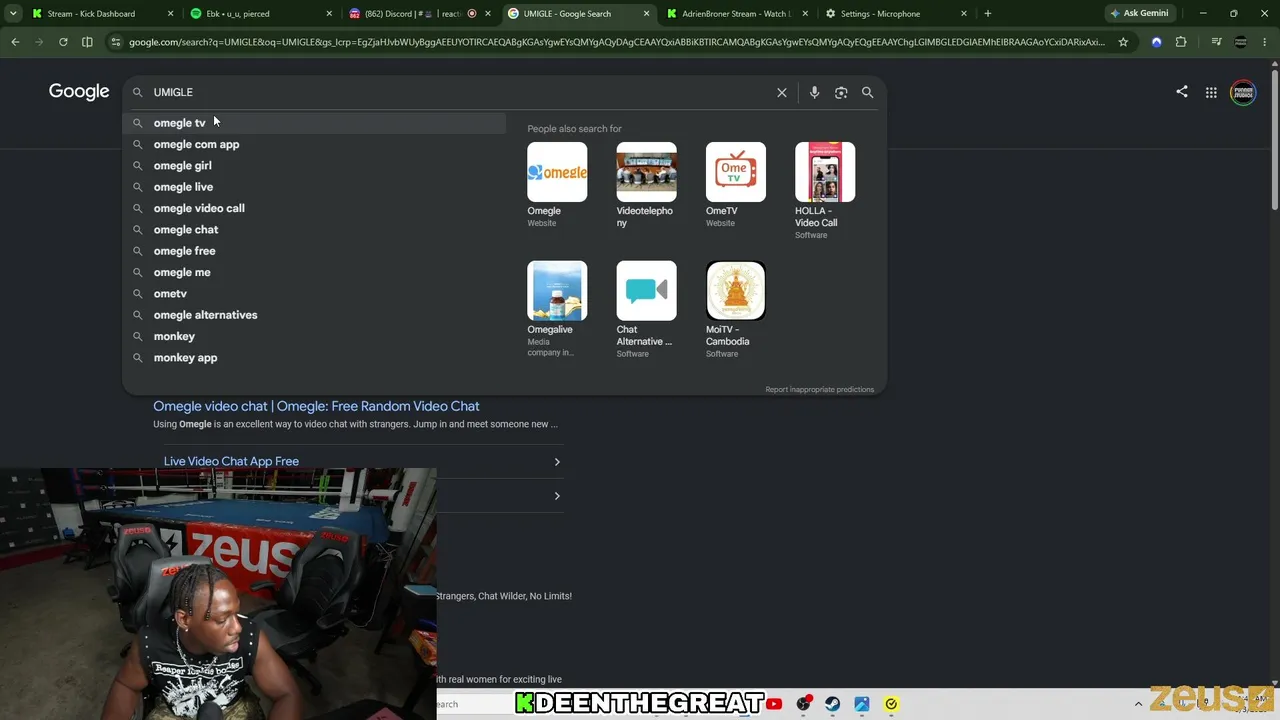Open a new browser tab
The width and height of the screenshot is (1280, 720).
pos(988,14)
